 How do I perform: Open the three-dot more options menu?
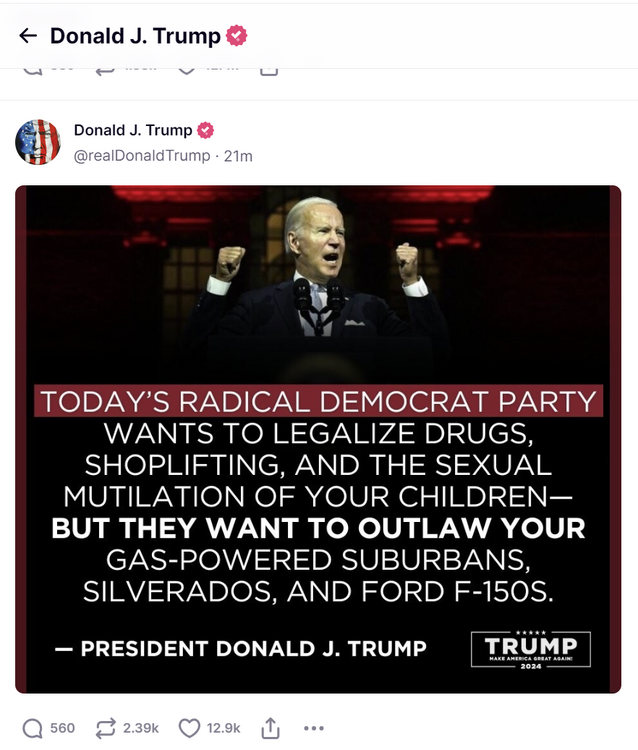pos(313,728)
